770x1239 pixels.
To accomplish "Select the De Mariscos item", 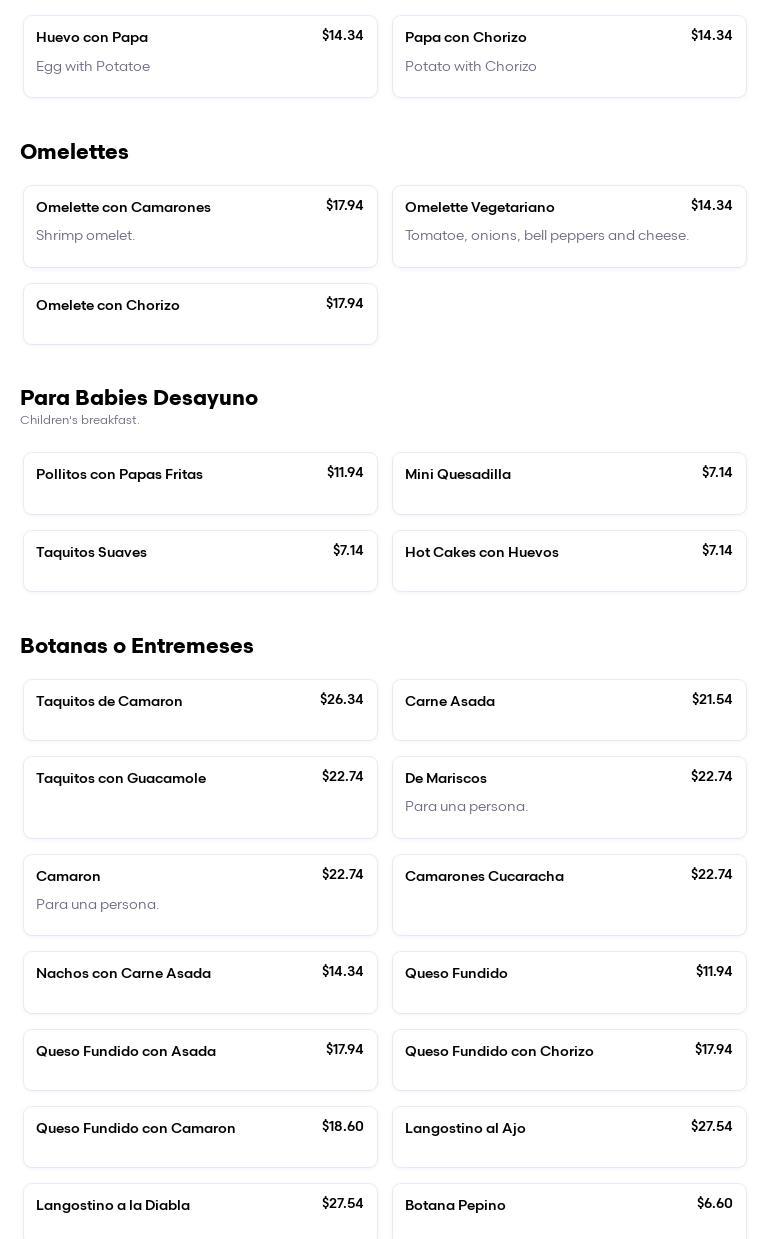I will (x=569, y=797).
